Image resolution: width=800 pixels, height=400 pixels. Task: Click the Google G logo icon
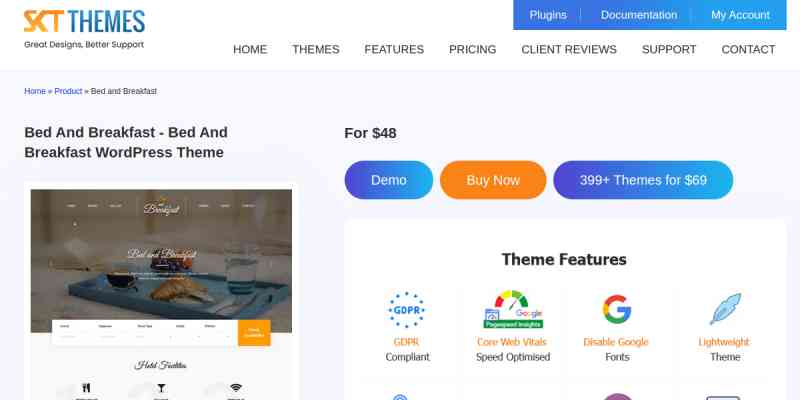point(616,309)
